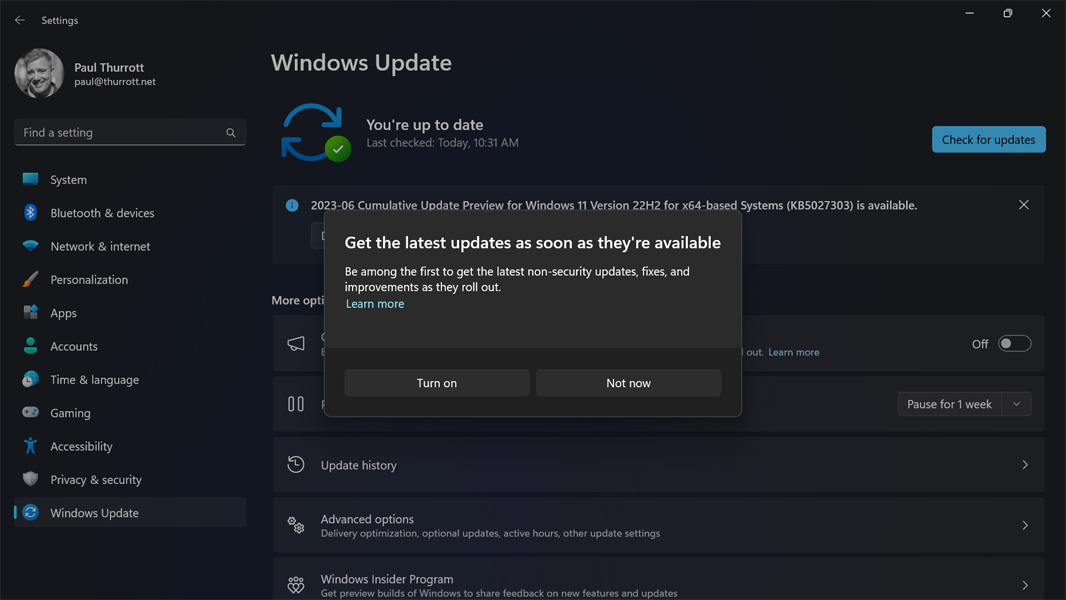
Task: Click the back arrow in Settings header
Action: point(20,20)
